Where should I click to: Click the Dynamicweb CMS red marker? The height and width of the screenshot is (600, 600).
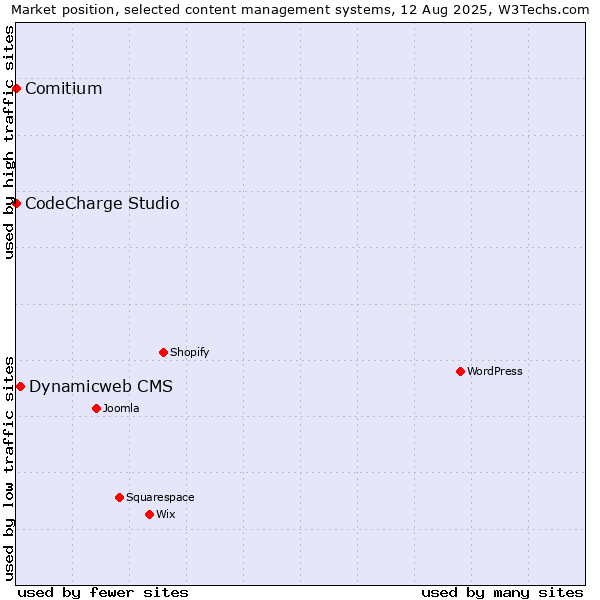(x=20, y=386)
